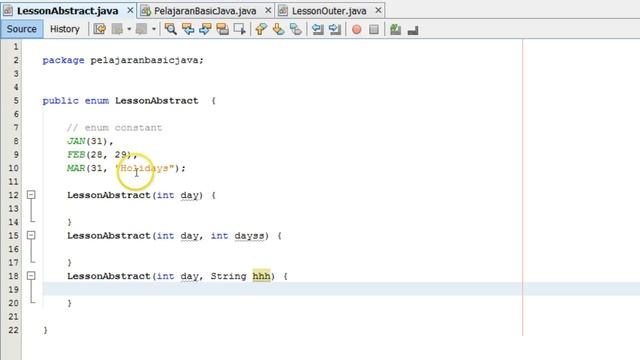The image size is (640, 360).
Task: Jump to Previous Bookmark
Action: 261,29
